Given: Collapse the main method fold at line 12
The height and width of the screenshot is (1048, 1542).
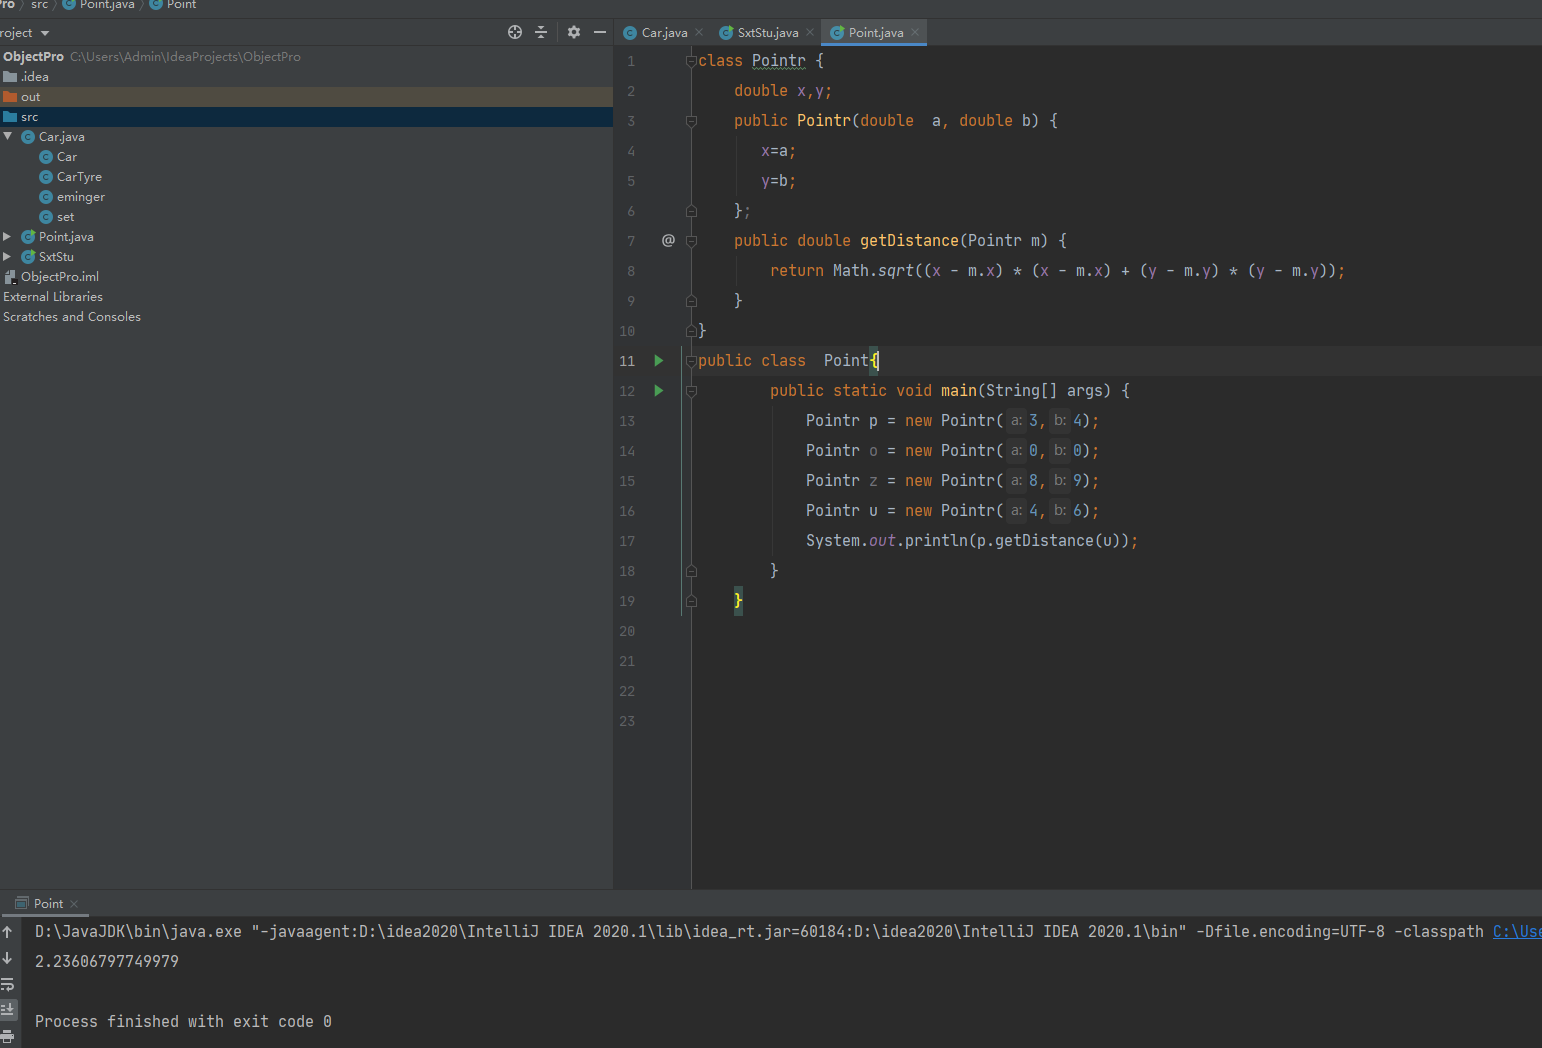Looking at the screenshot, I should tap(691, 391).
